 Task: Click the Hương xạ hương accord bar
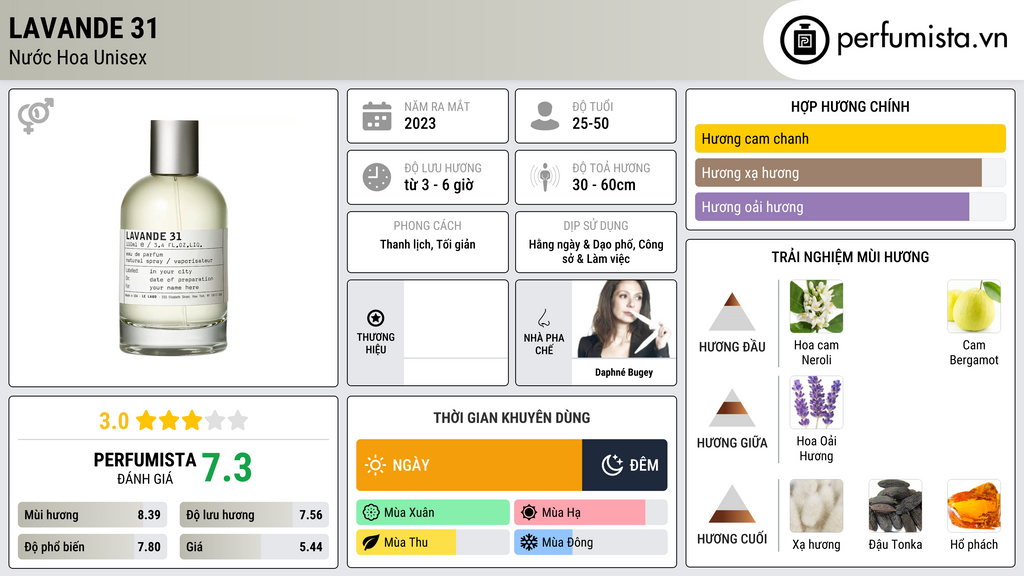tap(850, 173)
